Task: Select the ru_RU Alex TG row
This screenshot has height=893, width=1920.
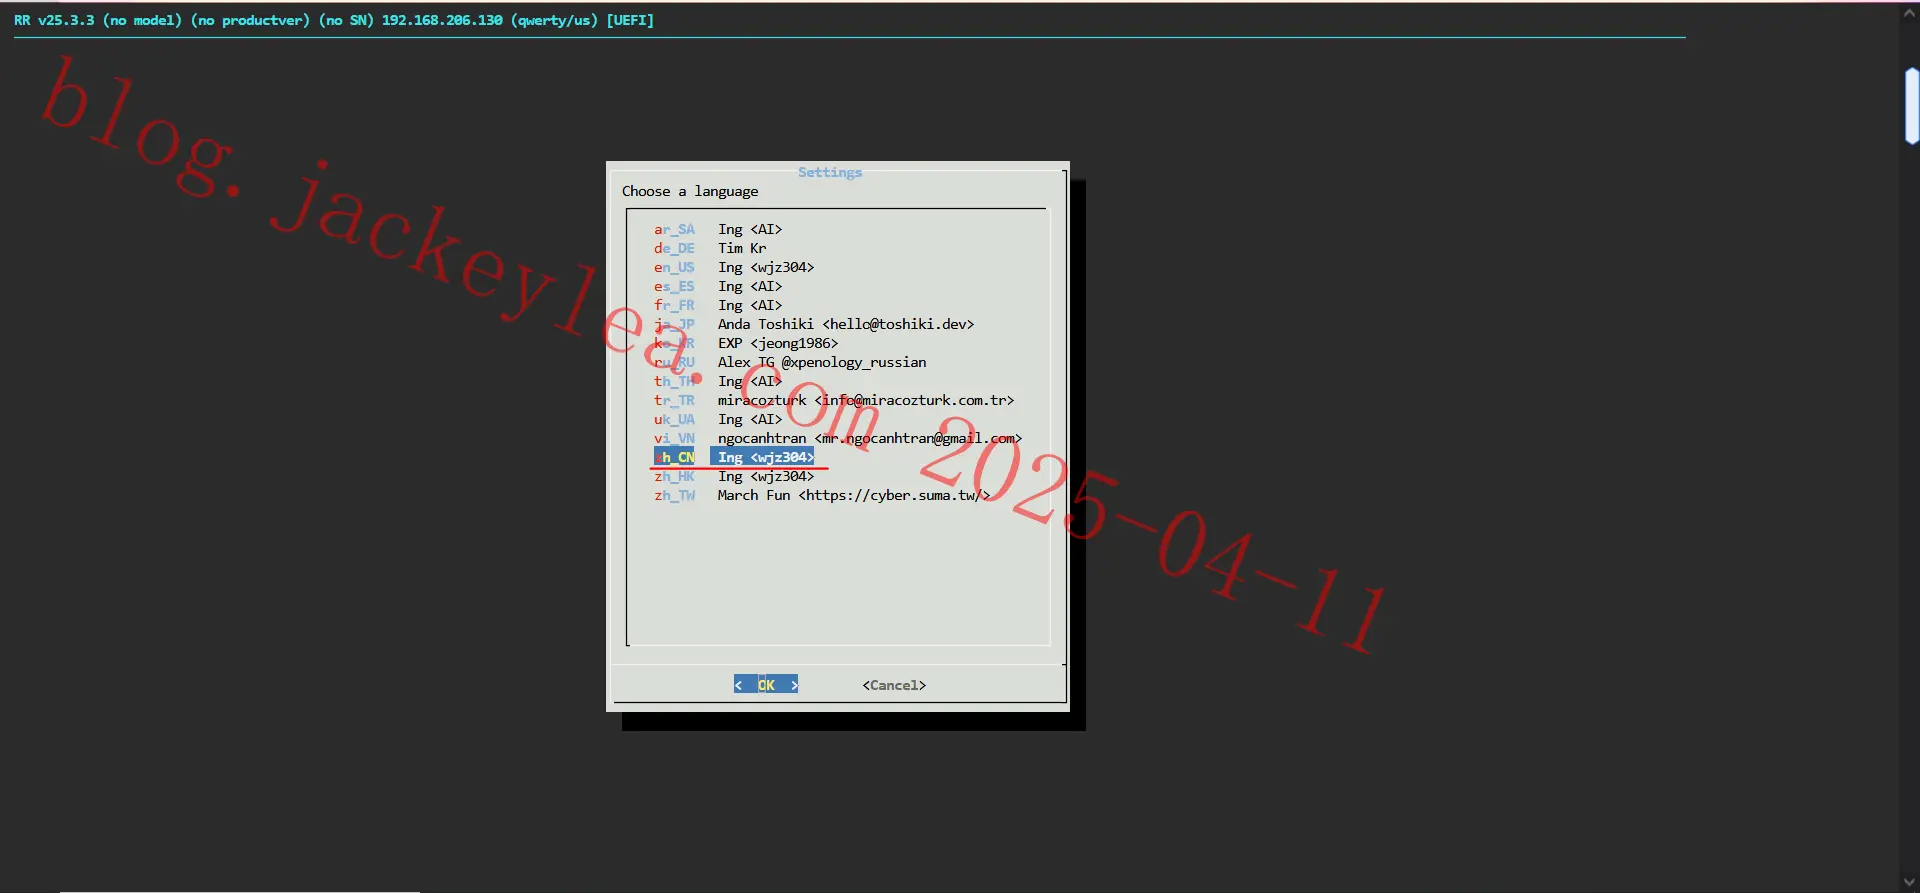Action: [x=790, y=362]
